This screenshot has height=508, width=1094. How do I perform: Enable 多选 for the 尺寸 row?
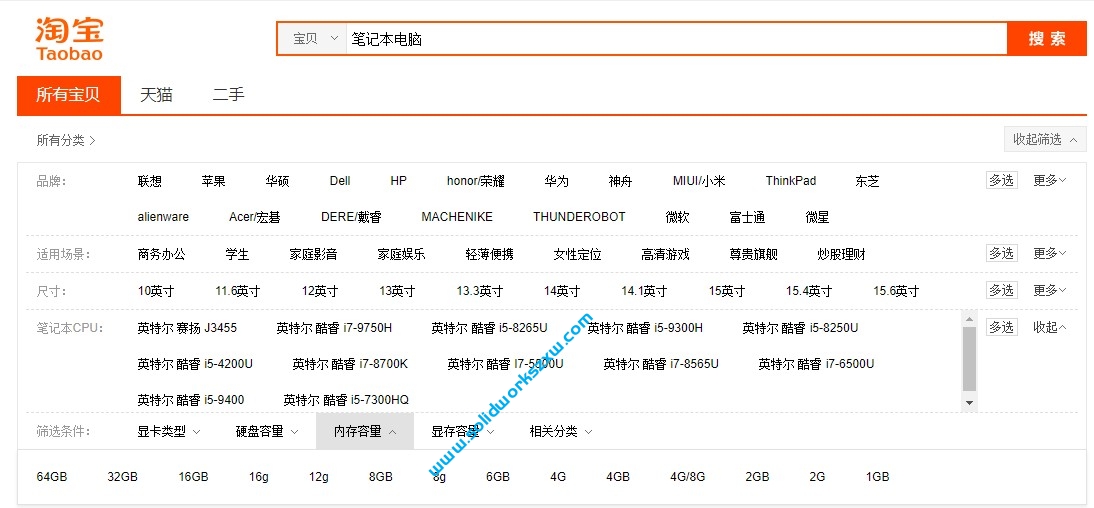(x=1001, y=290)
